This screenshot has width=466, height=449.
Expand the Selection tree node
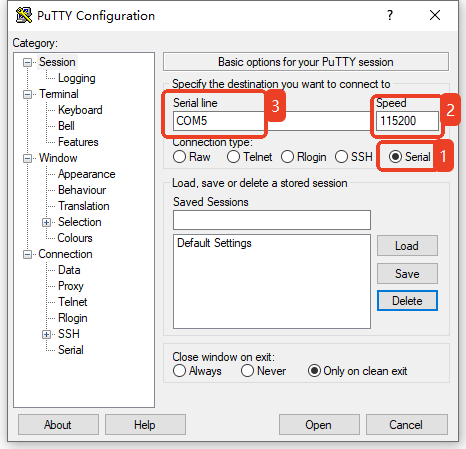(x=46, y=222)
